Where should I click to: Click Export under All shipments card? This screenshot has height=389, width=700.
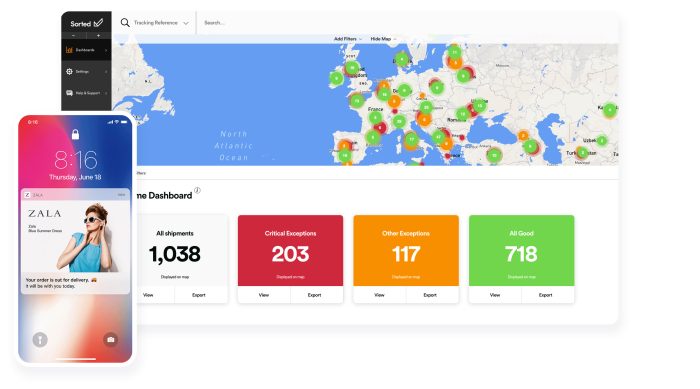click(199, 295)
